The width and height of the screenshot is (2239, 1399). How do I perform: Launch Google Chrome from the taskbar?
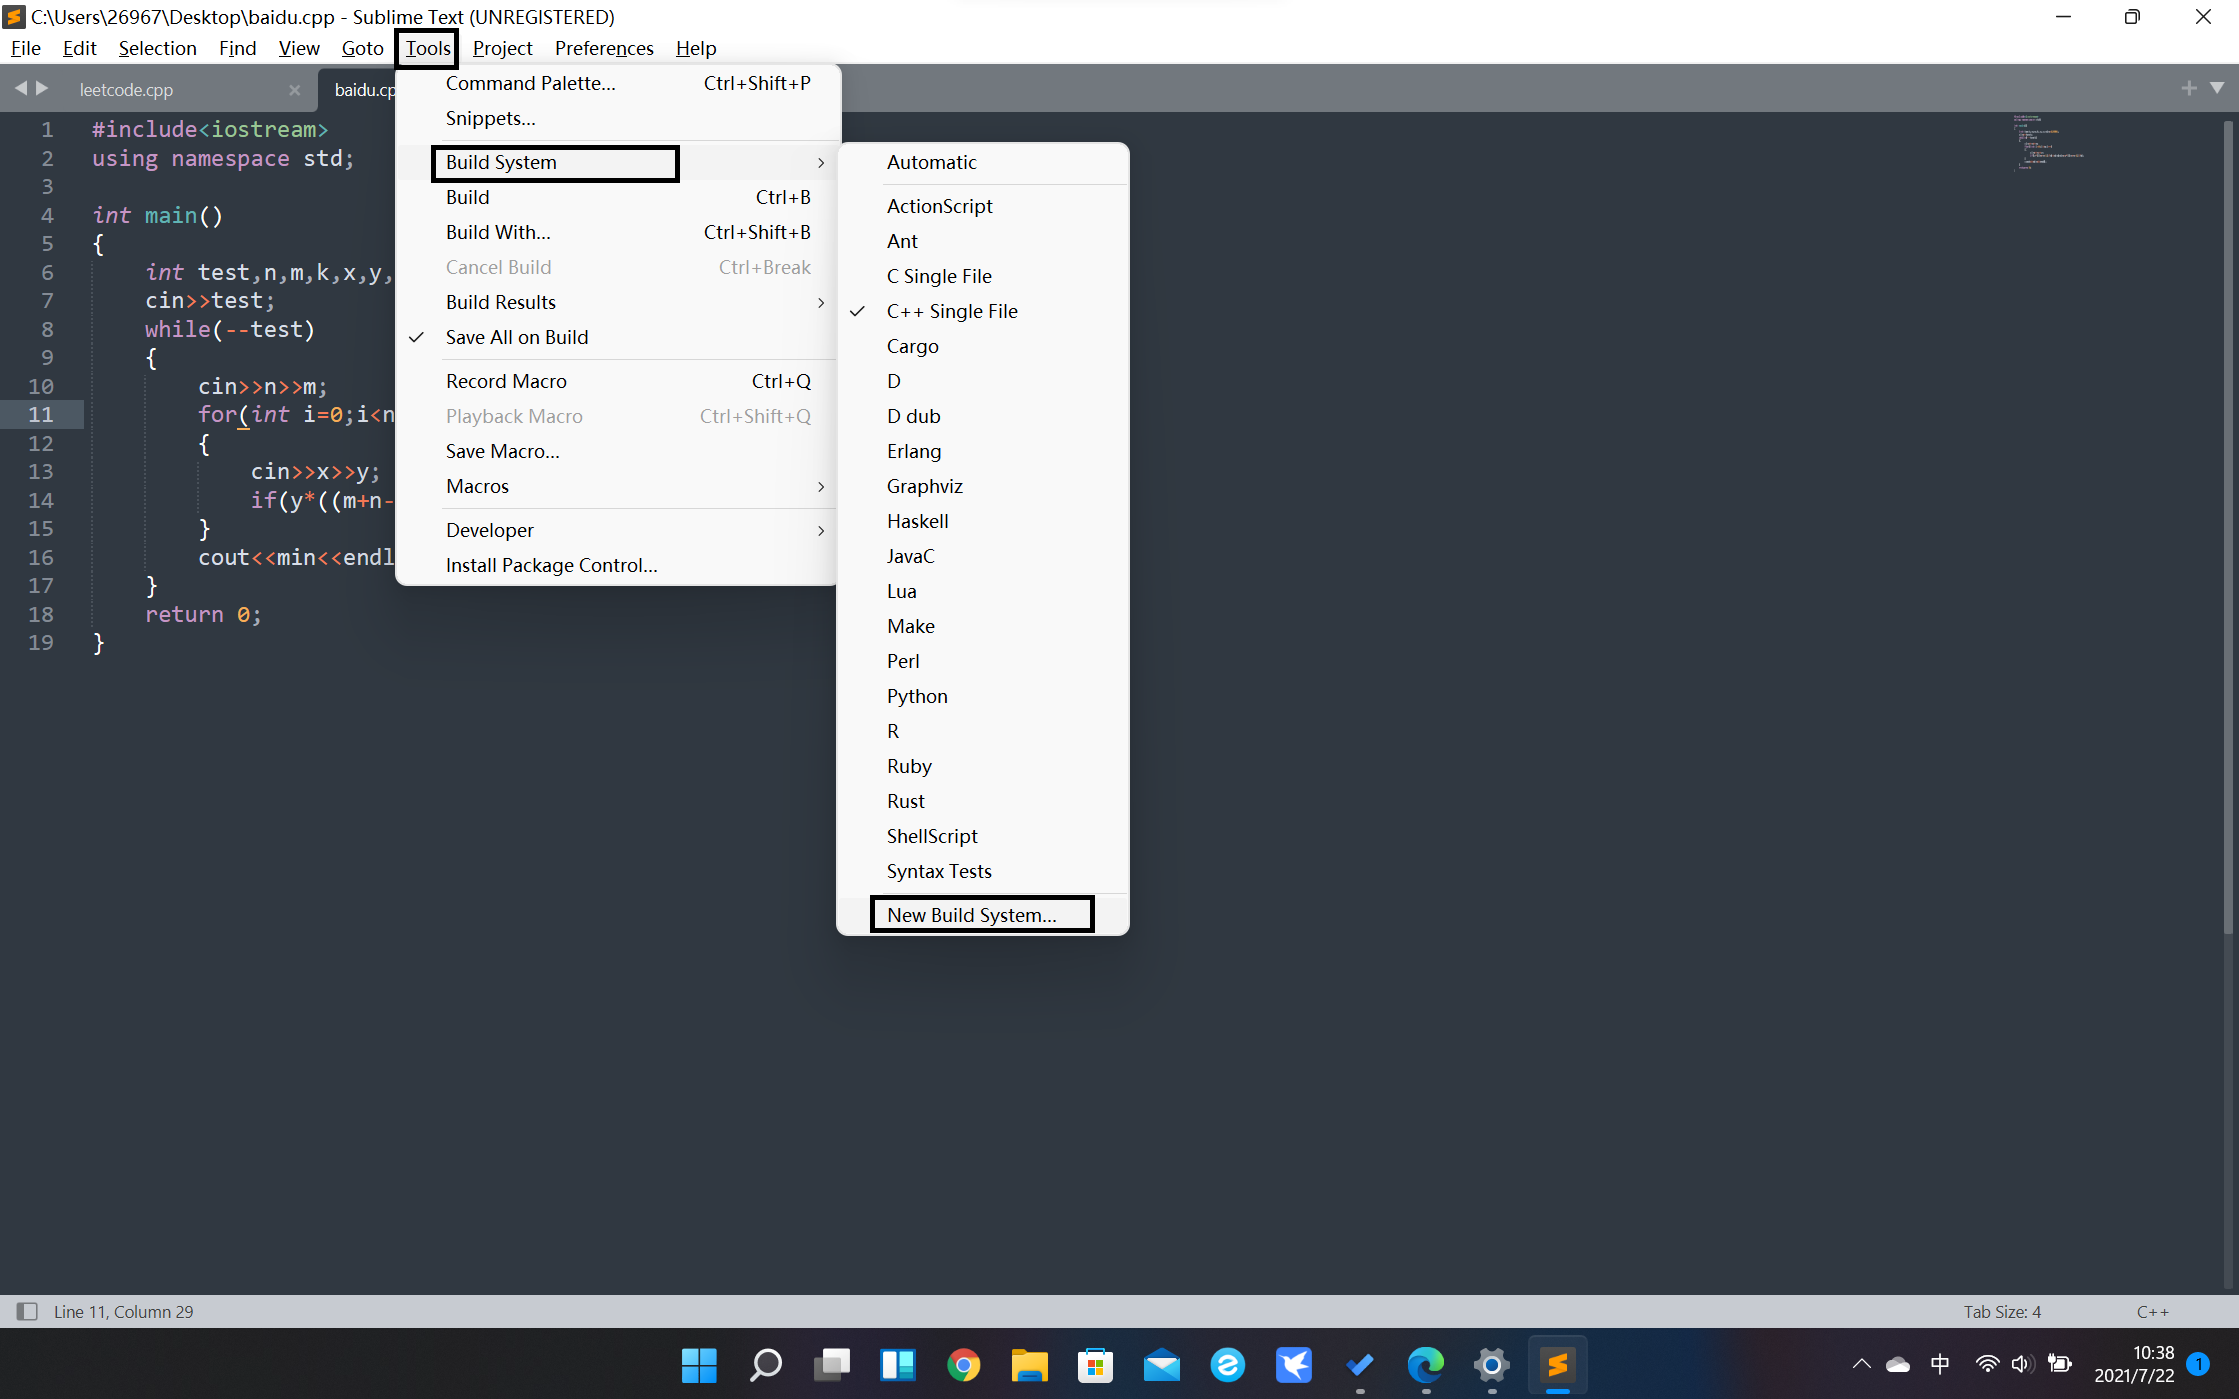pyautogui.click(x=963, y=1364)
